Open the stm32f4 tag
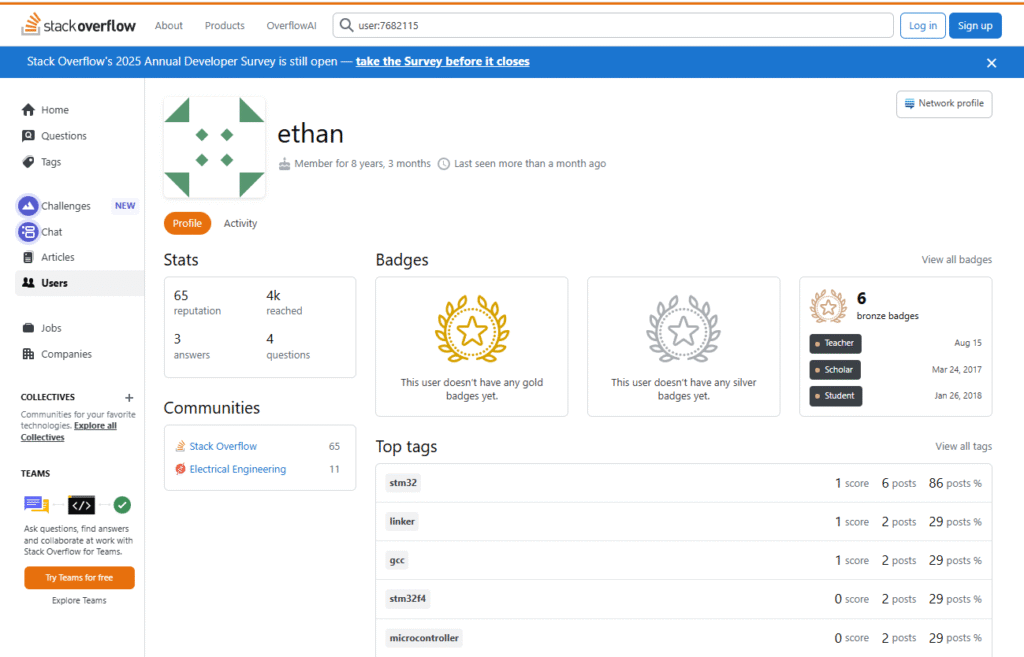Screen dimensions: 1024x657 pos(408,599)
